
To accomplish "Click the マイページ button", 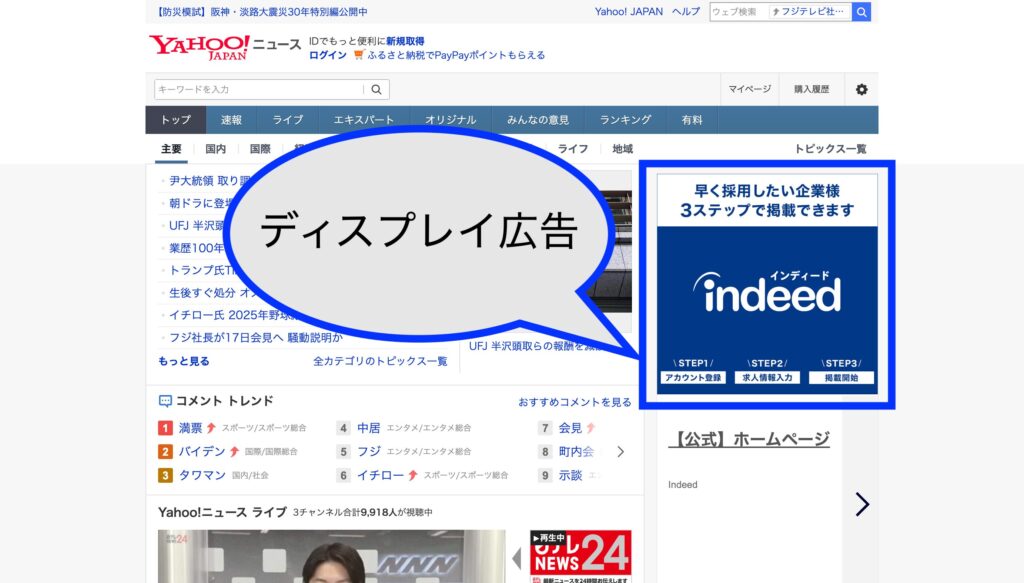I will click(750, 89).
